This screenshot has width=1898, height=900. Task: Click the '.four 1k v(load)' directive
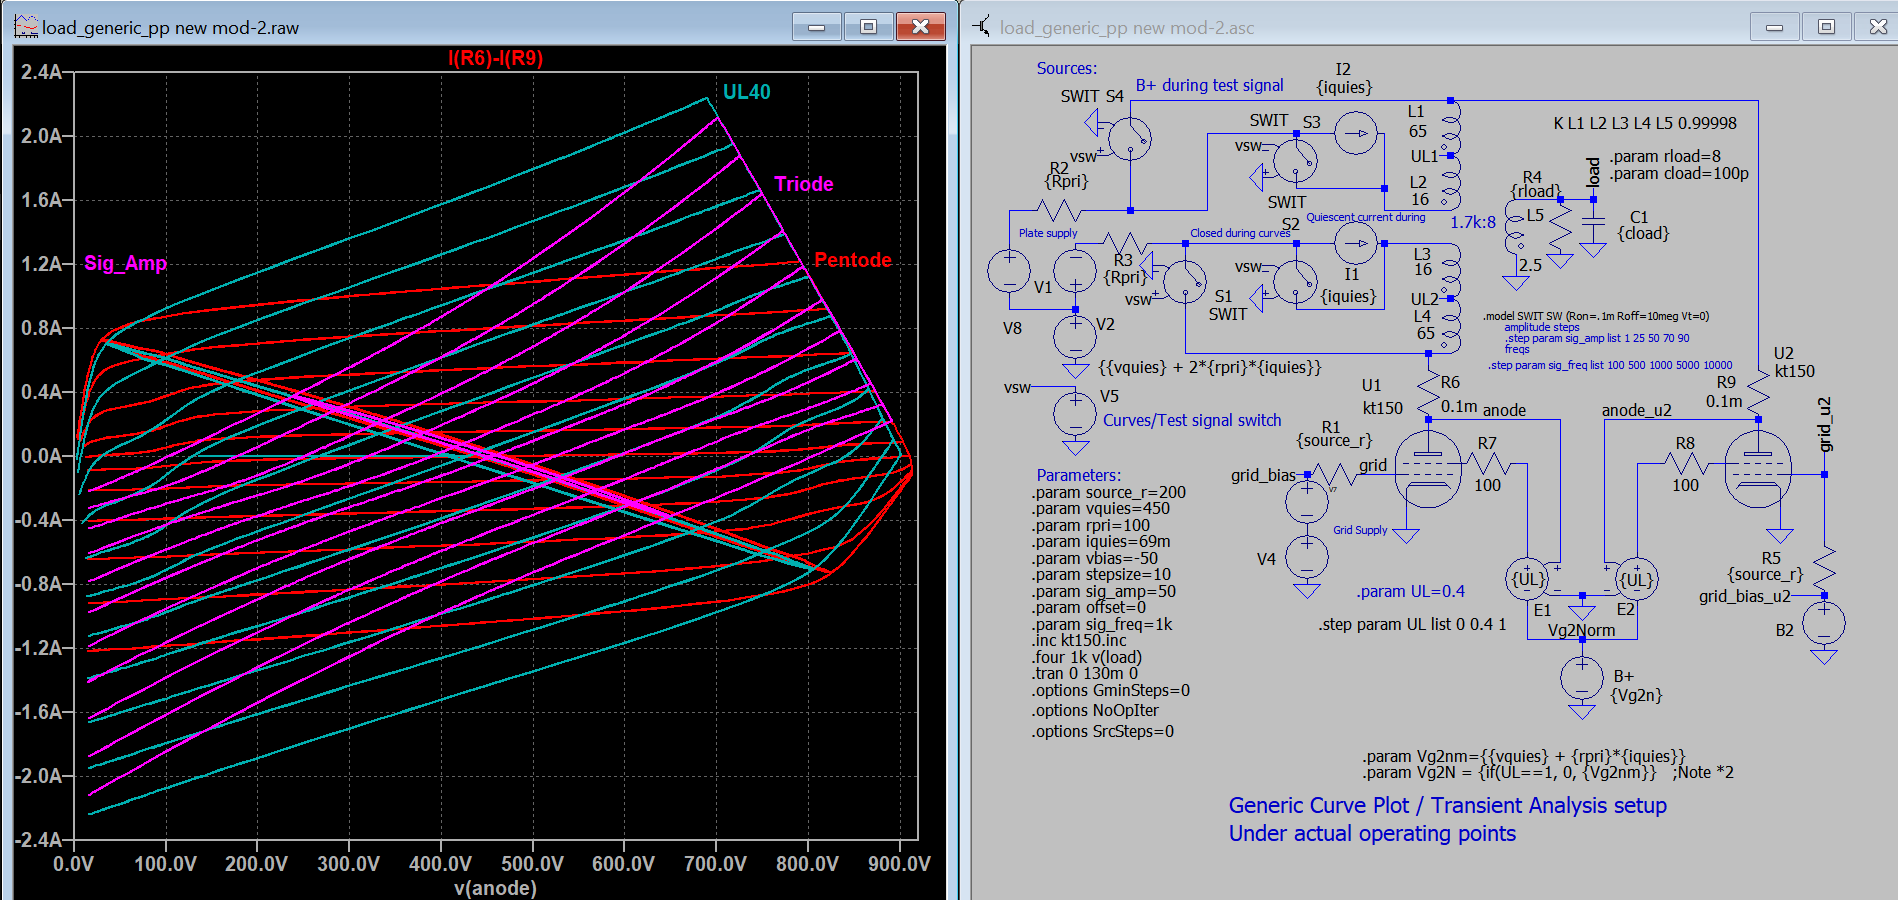click(x=1087, y=658)
